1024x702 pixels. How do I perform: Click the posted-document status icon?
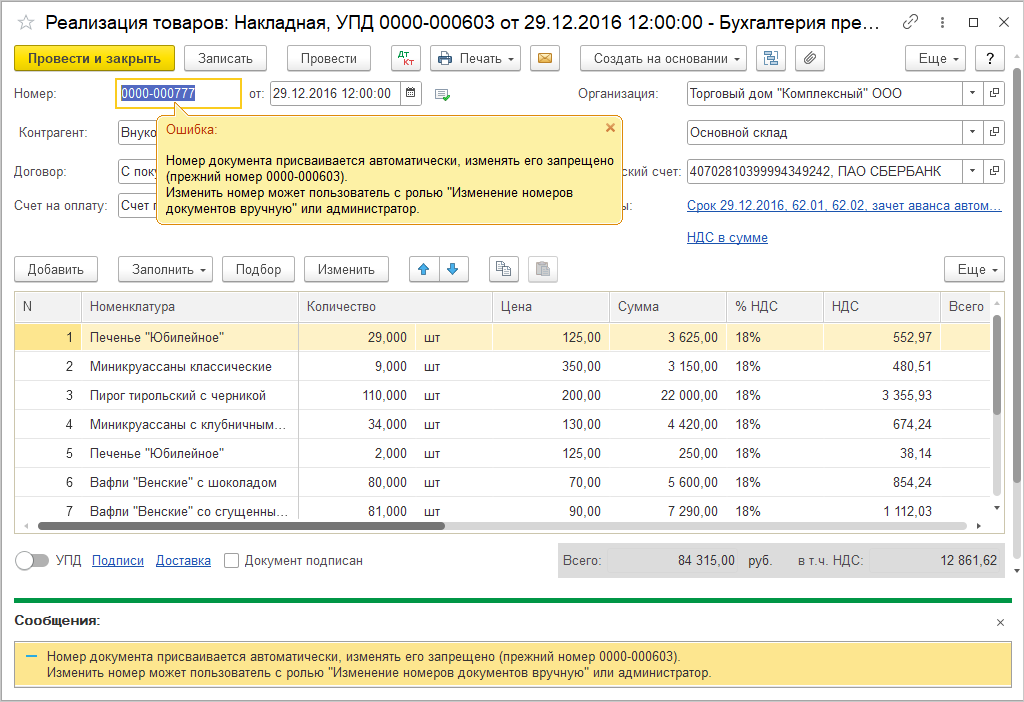point(442,95)
